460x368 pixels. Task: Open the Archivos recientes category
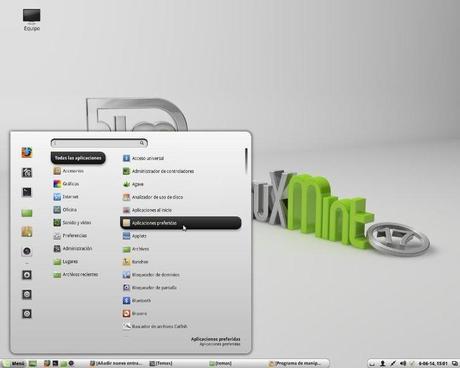click(x=76, y=274)
